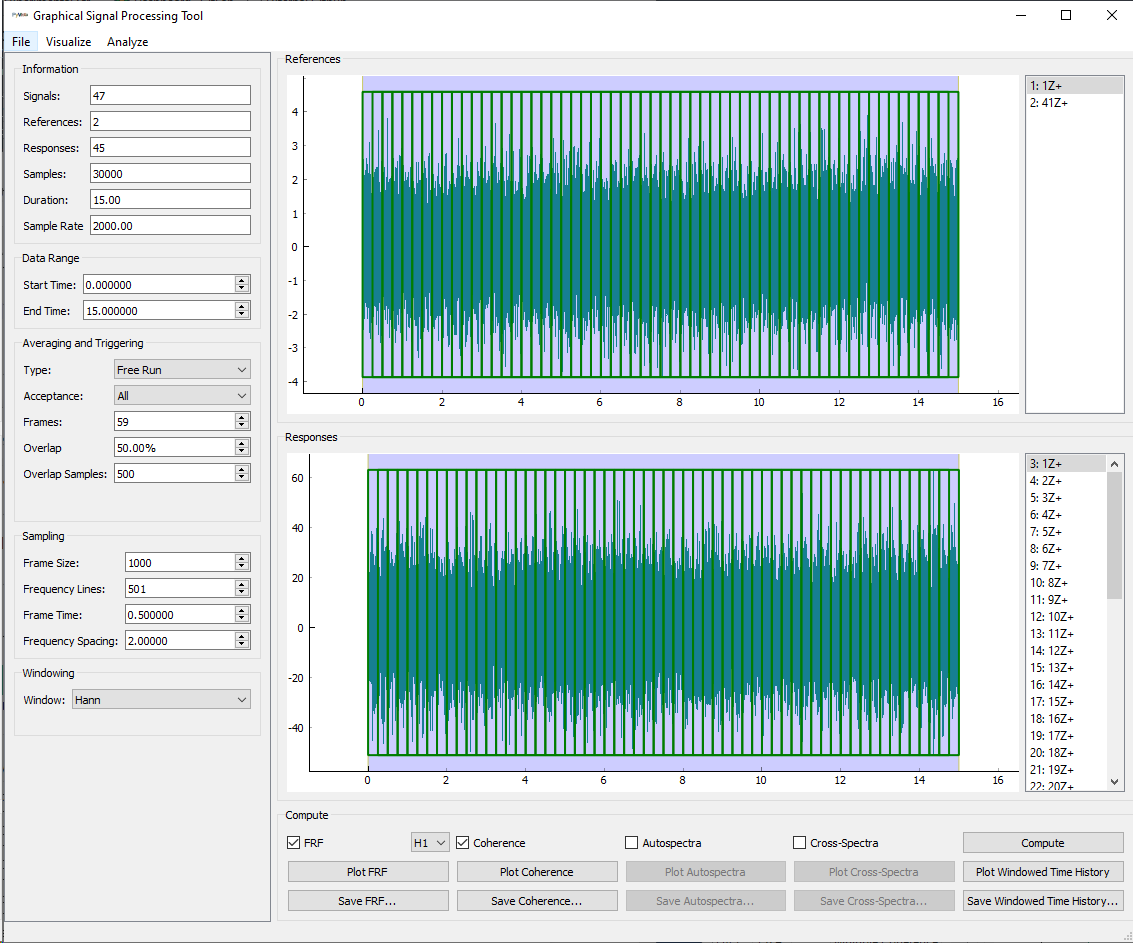Viewport: 1133px width, 943px height.
Task: Increase Frames count with up arrow
Action: [242, 418]
